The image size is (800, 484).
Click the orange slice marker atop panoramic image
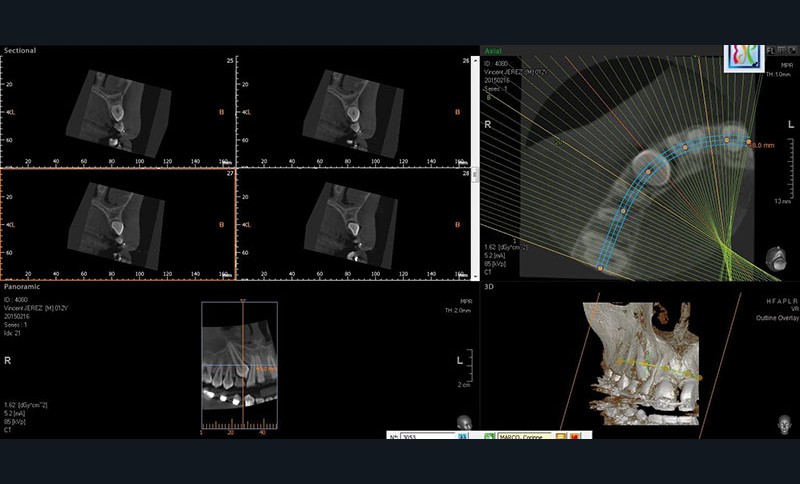(x=245, y=300)
